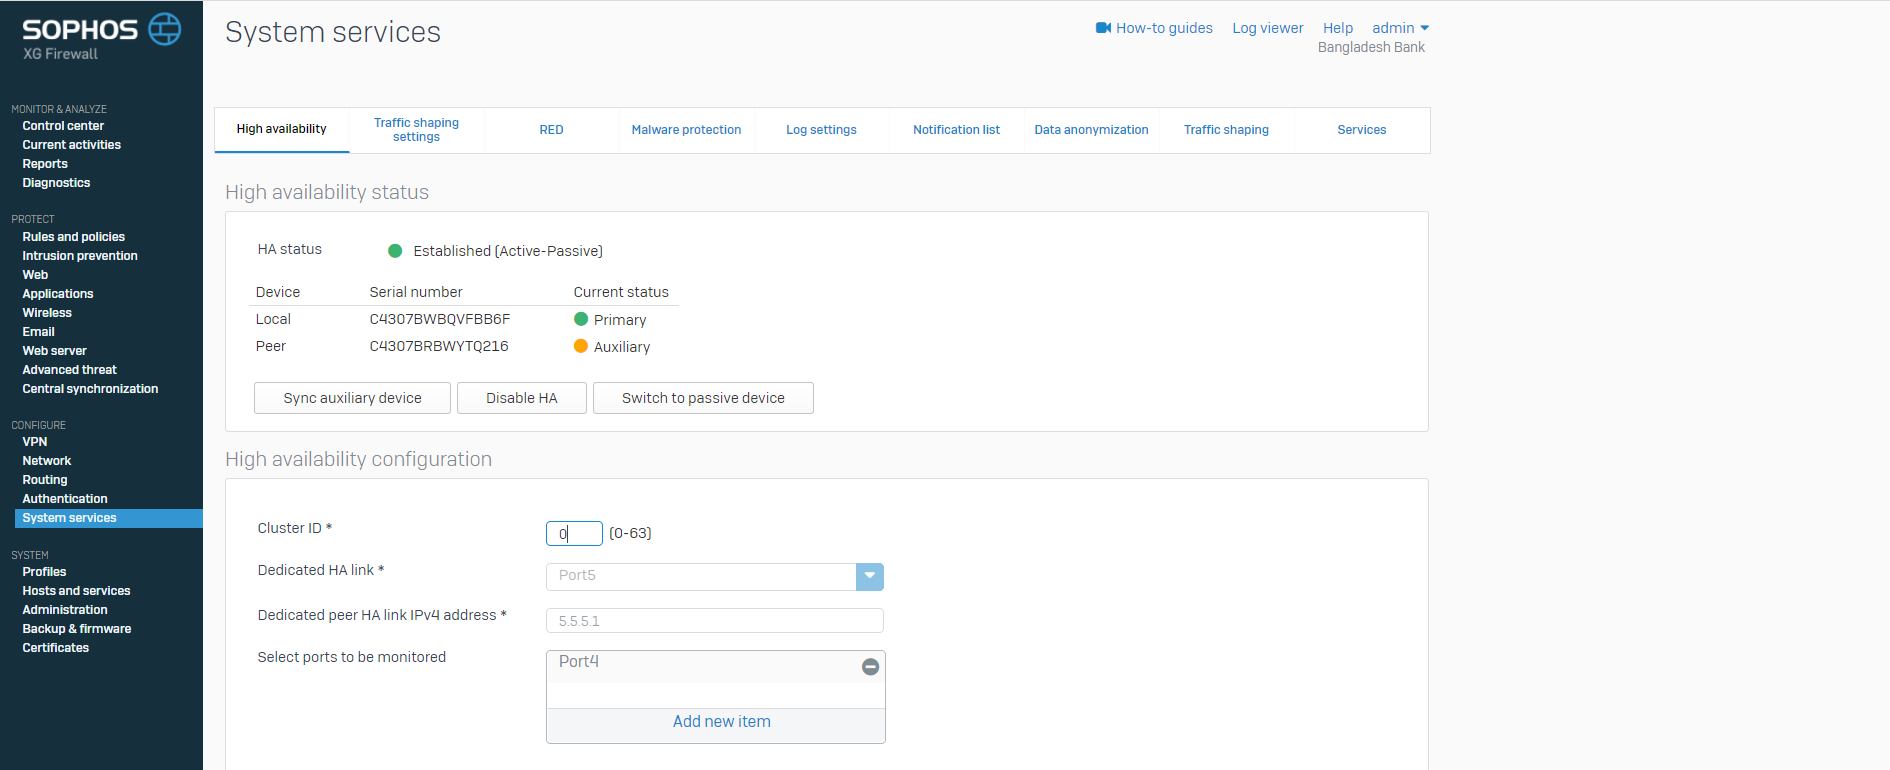Switch to the Malware protection tab
This screenshot has width=1890, height=770.
point(686,130)
